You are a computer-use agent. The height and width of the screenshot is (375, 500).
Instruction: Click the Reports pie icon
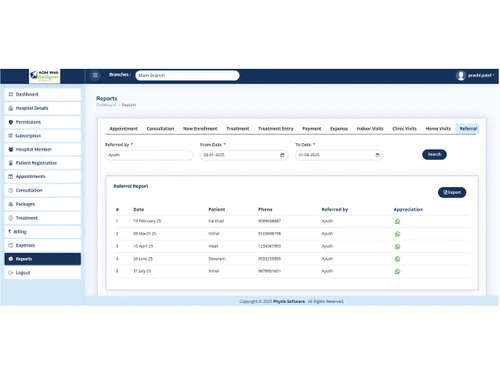11,259
